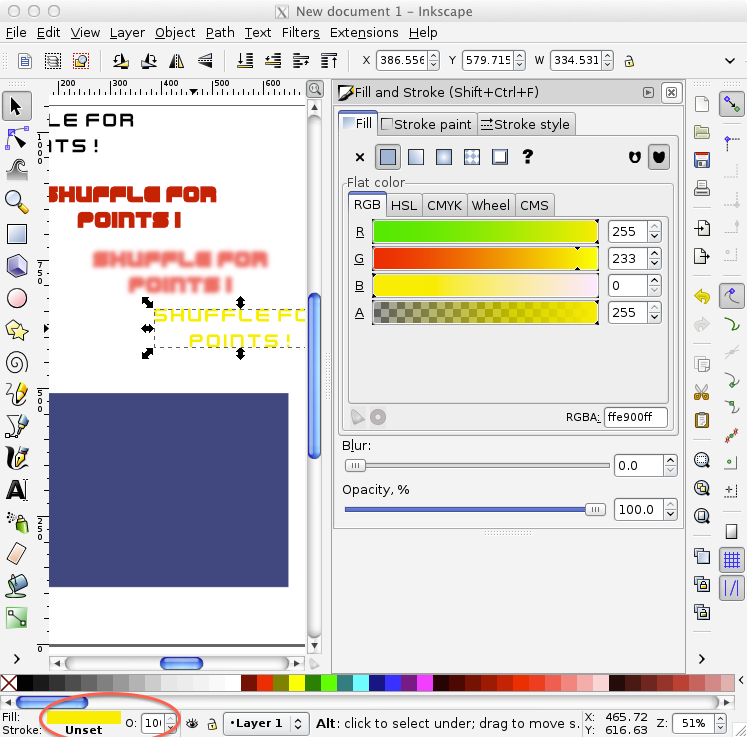Open the Filters menu

click(300, 32)
